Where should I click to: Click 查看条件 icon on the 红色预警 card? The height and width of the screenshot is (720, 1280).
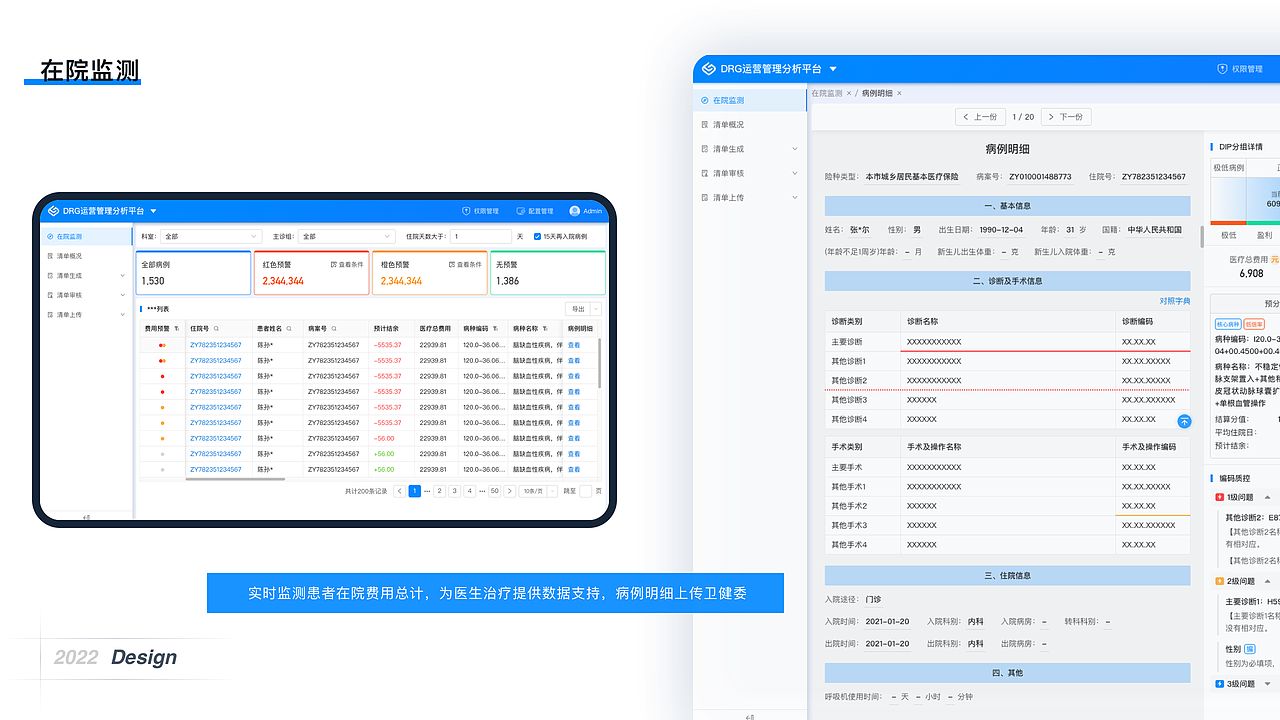(x=332, y=264)
